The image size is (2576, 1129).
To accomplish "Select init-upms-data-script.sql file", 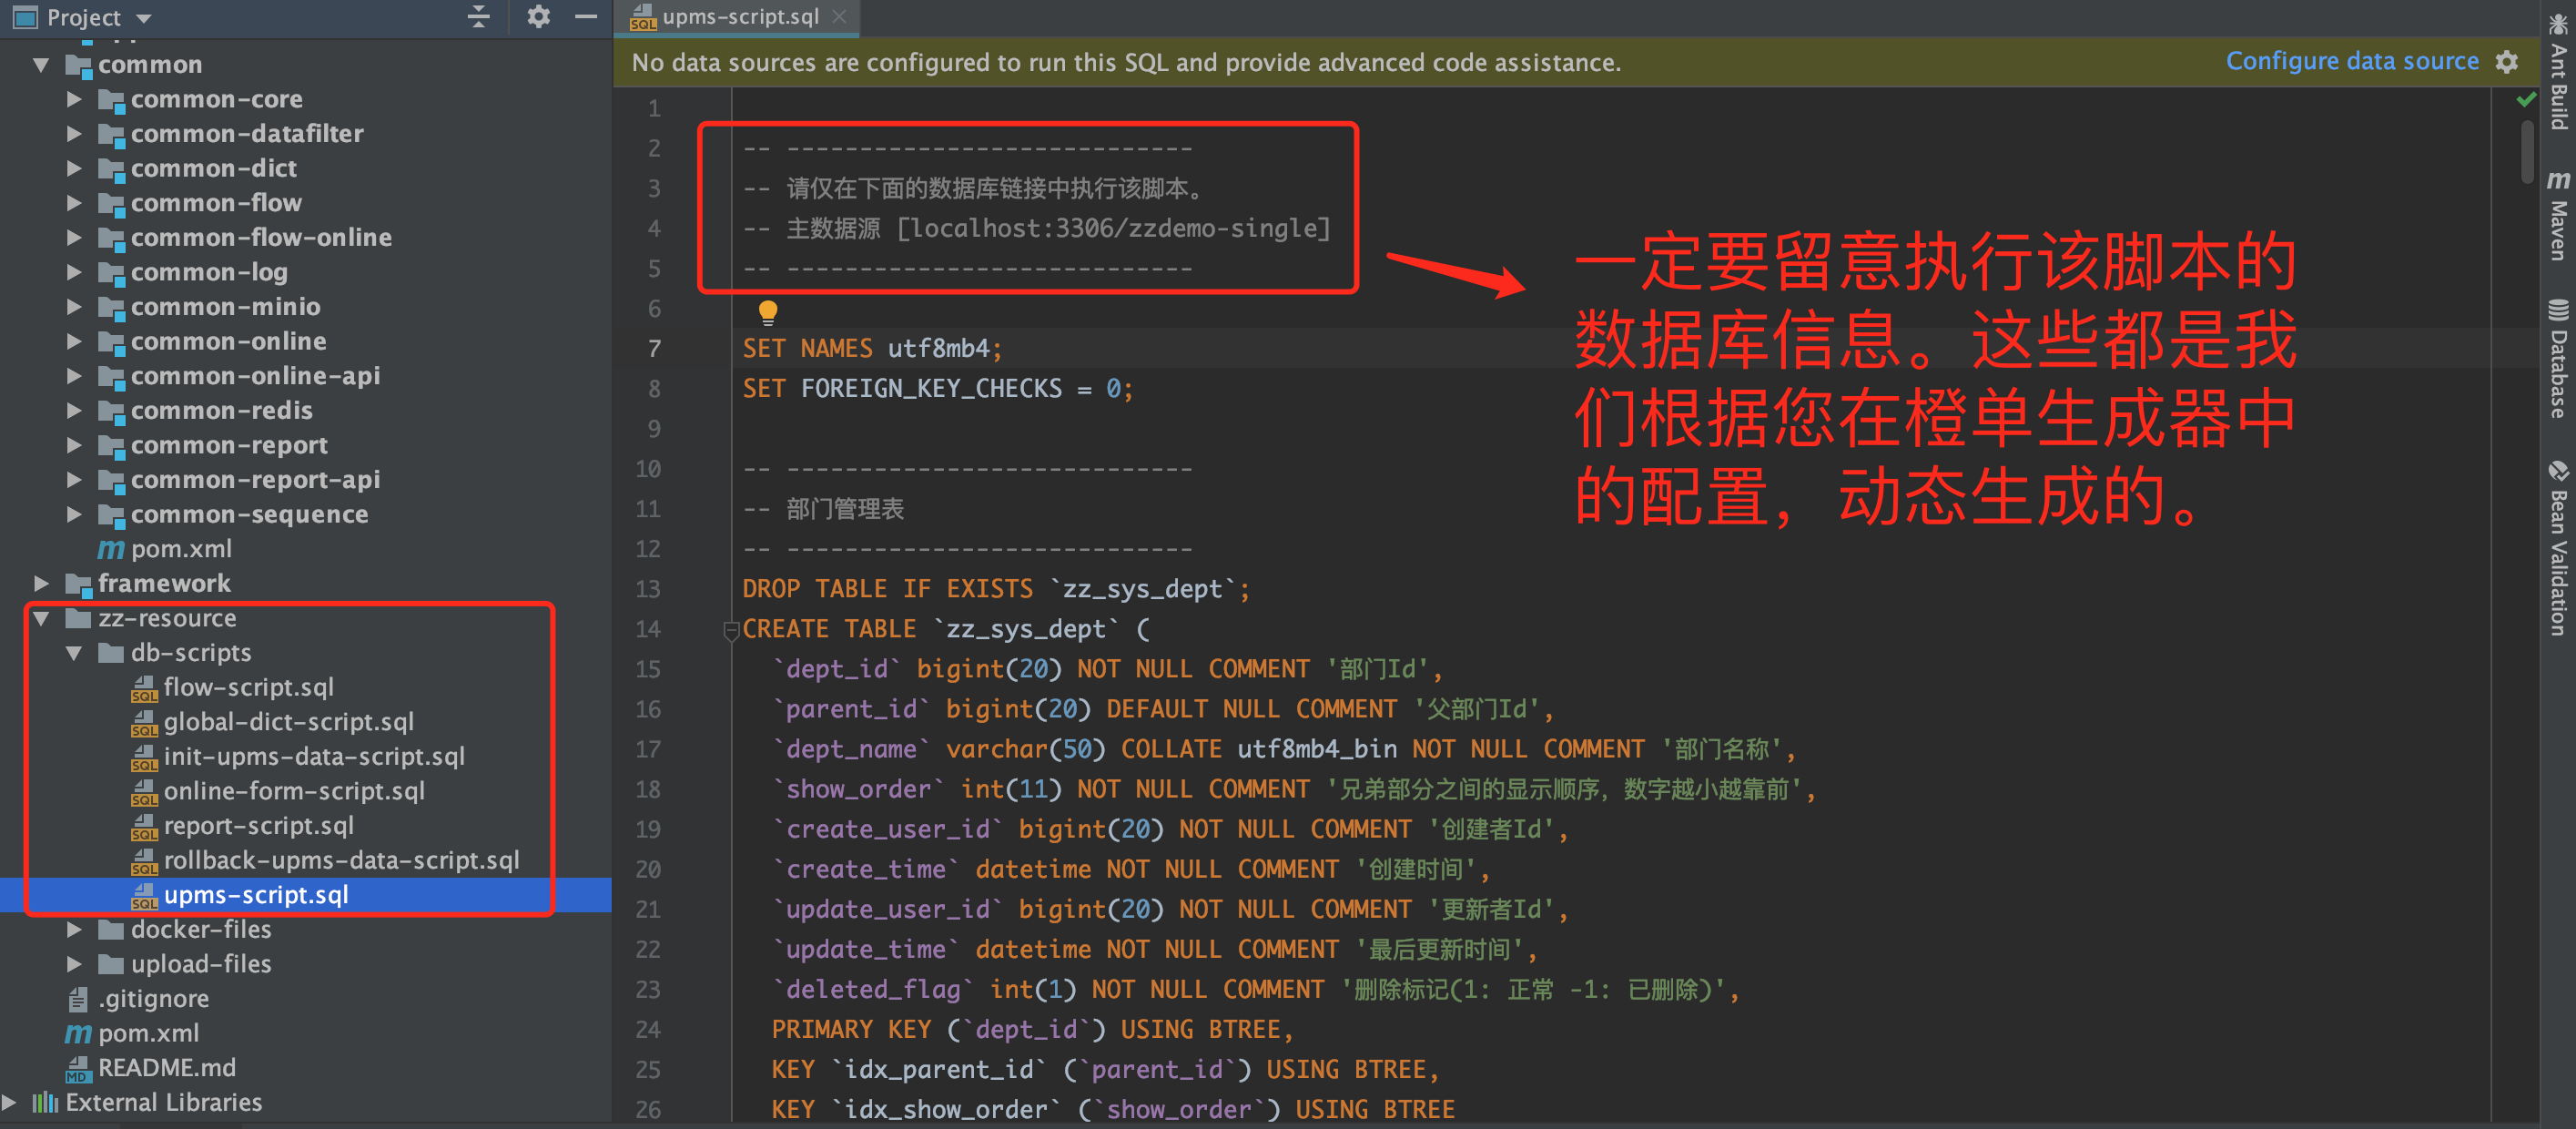I will click(x=314, y=756).
